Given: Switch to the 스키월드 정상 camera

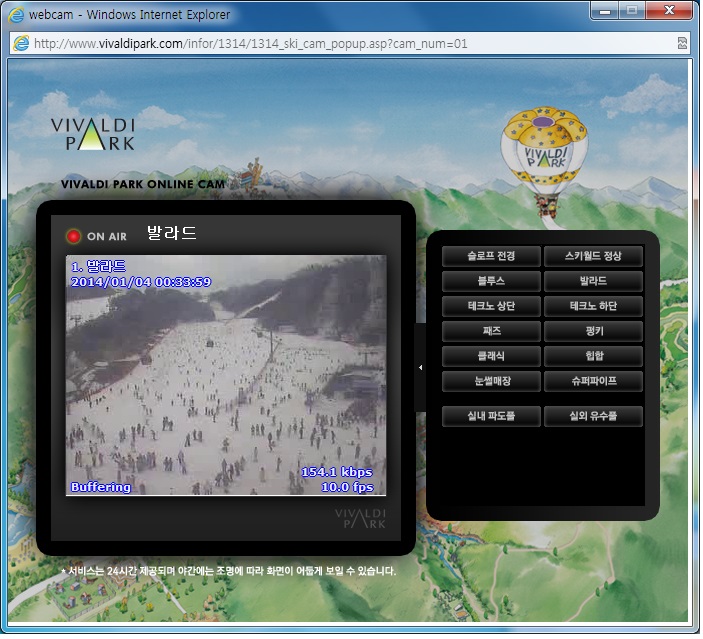Looking at the screenshot, I should pyautogui.click(x=595, y=257).
